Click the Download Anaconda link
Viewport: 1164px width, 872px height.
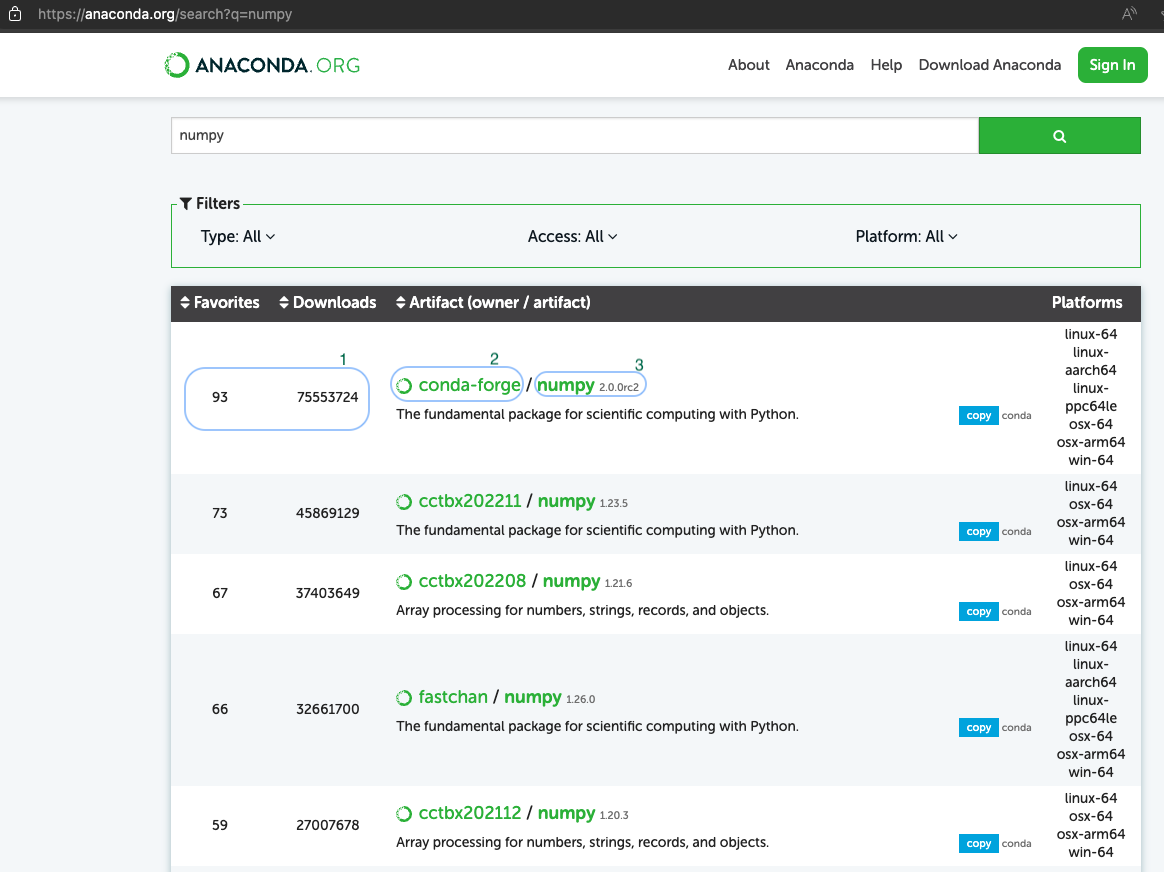tap(990, 65)
